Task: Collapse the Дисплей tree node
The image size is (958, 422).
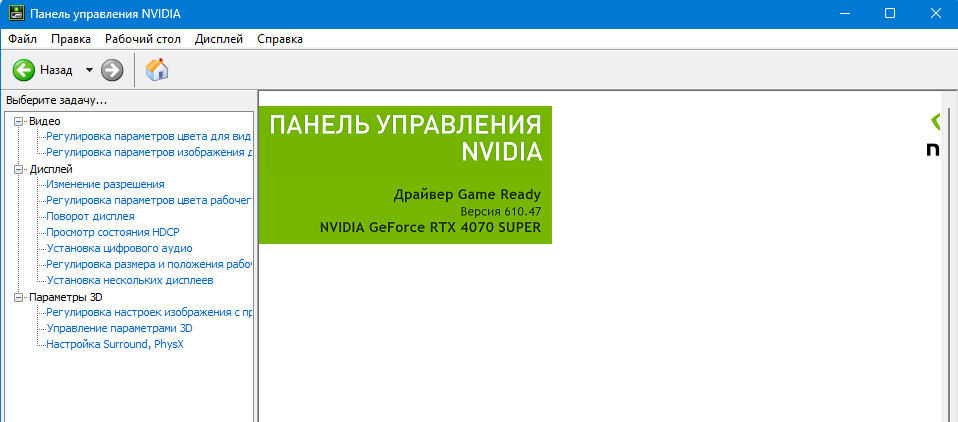Action: [x=18, y=169]
